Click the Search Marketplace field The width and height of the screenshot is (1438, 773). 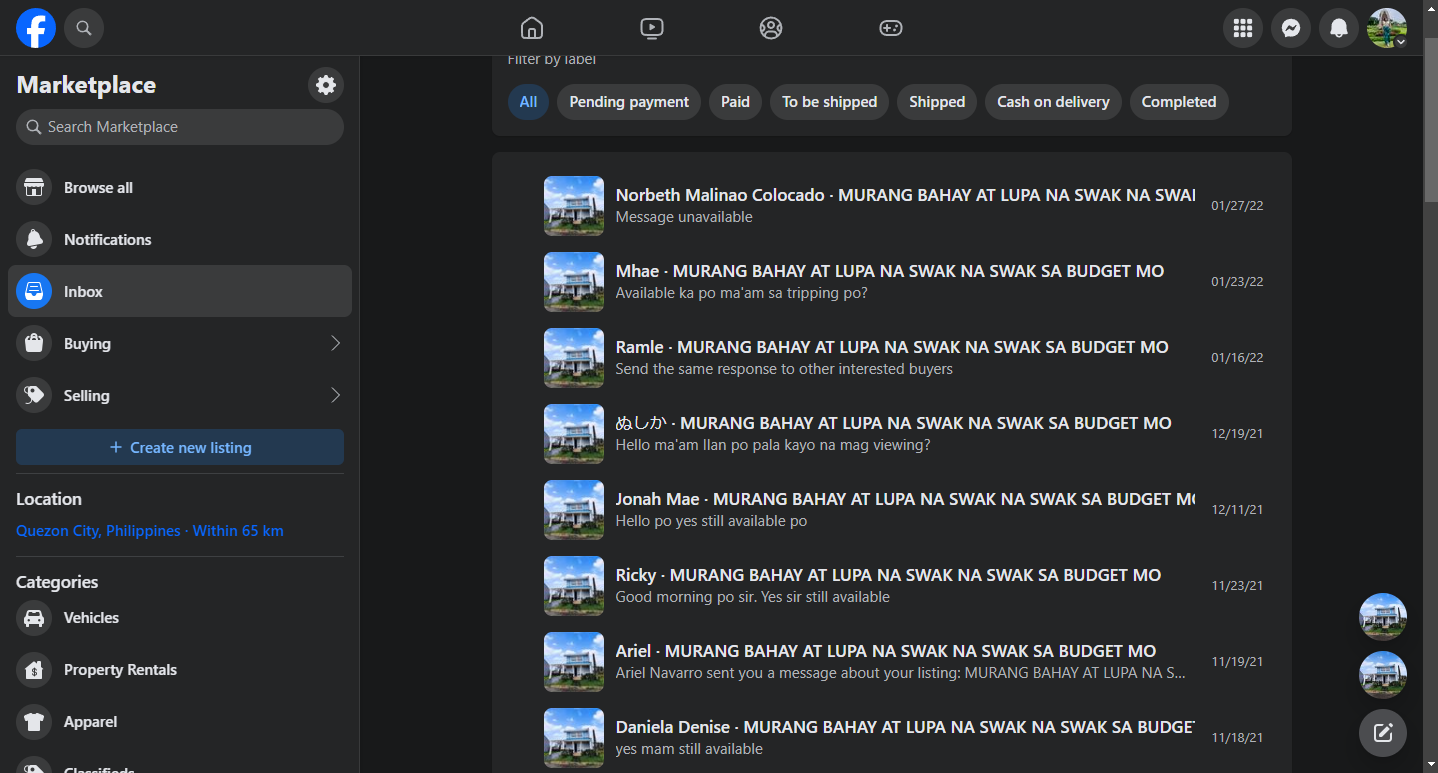click(x=180, y=127)
